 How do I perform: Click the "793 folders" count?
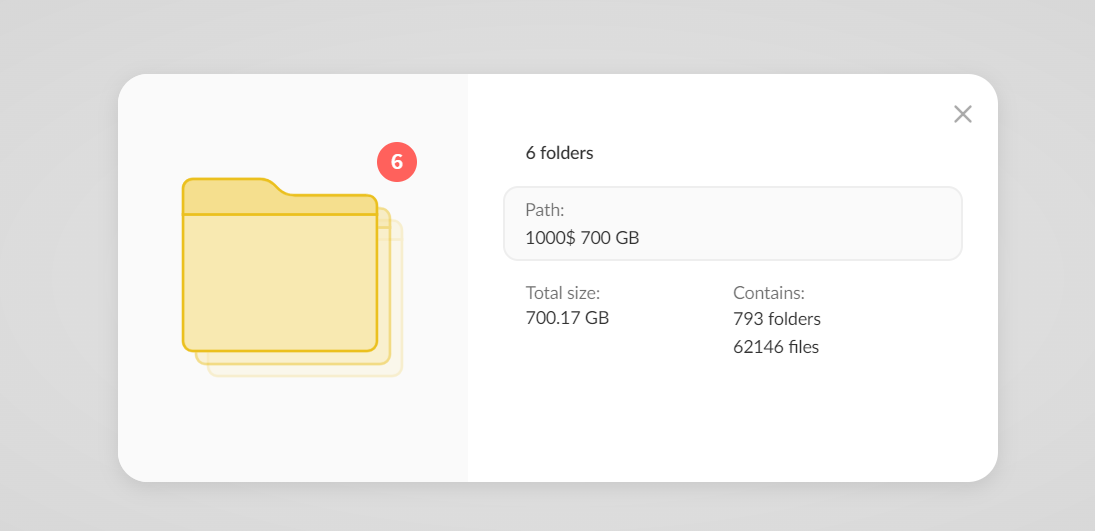click(776, 319)
